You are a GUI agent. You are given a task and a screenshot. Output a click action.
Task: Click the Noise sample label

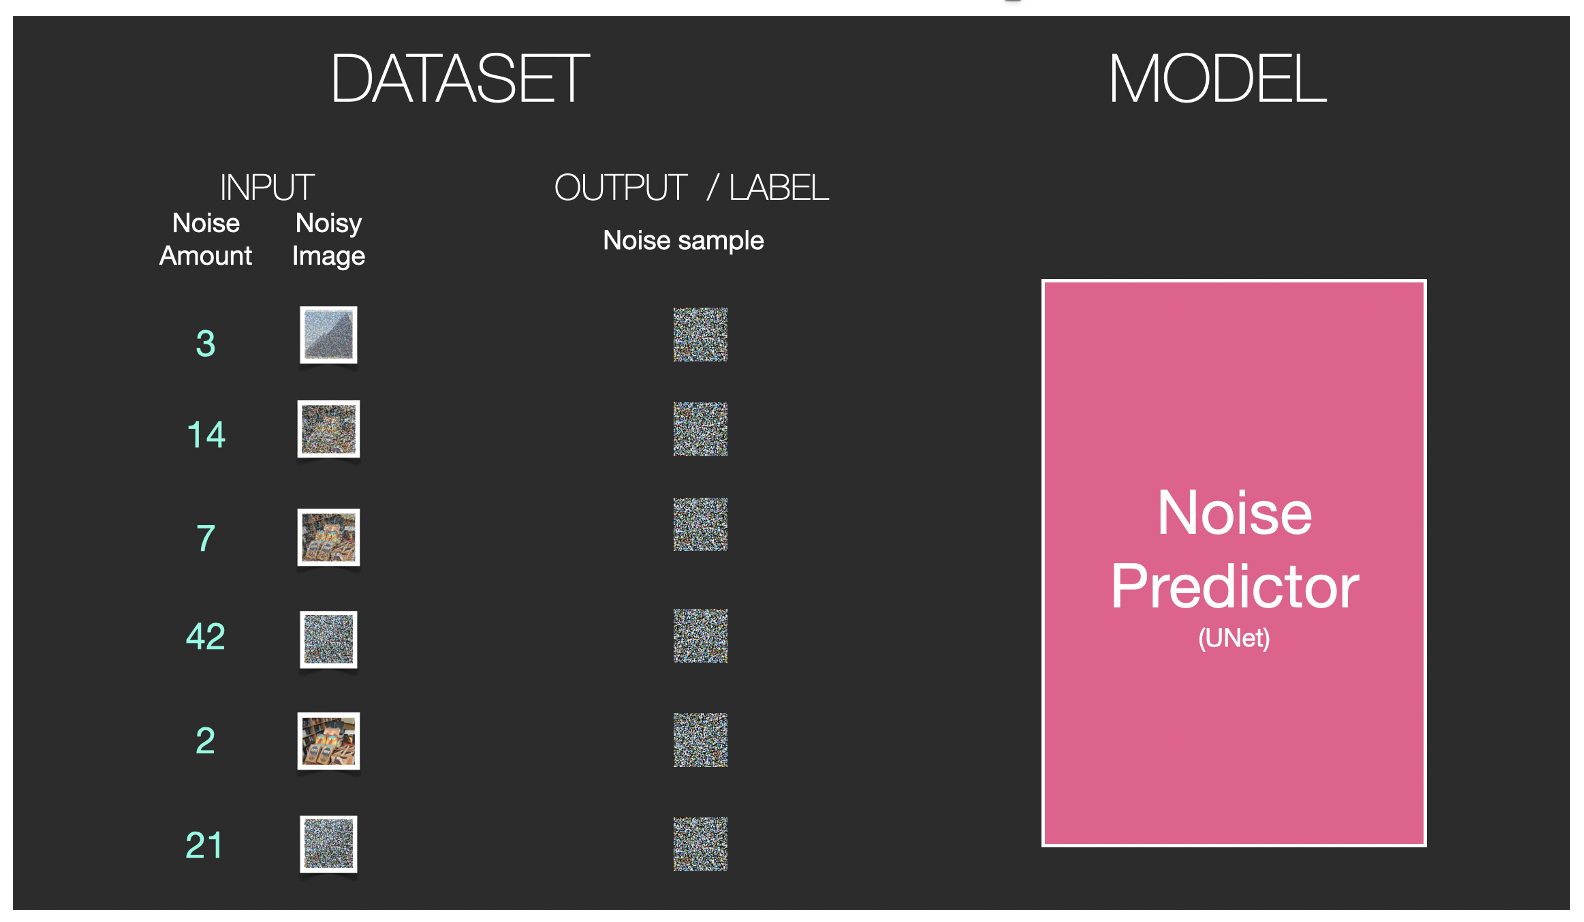(x=683, y=241)
